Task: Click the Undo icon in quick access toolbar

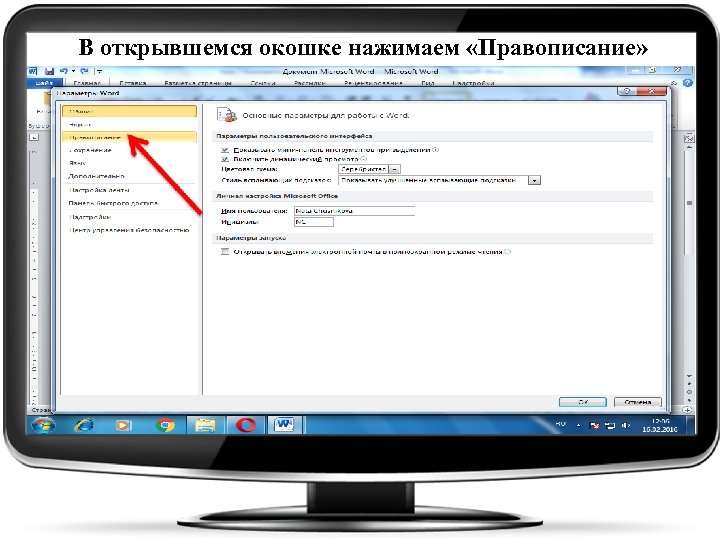Action: (x=64, y=71)
